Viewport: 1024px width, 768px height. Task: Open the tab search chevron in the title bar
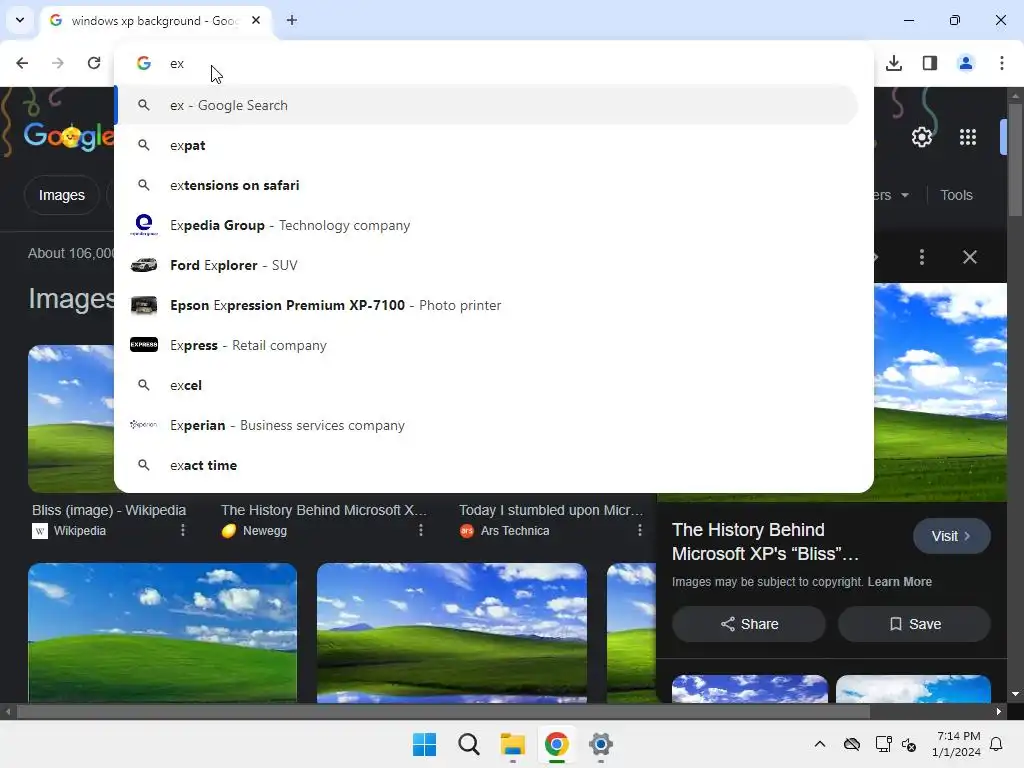click(20, 20)
